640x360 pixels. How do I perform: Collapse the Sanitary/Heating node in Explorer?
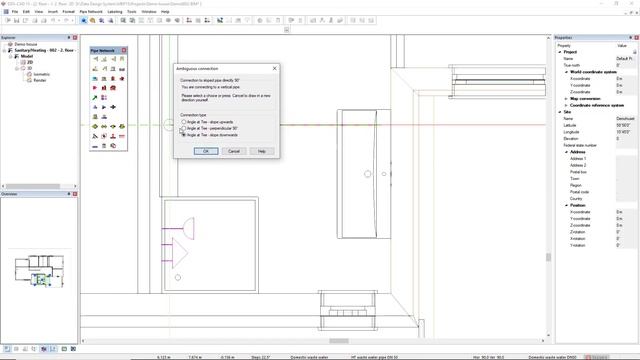pyautogui.click(x=4, y=50)
